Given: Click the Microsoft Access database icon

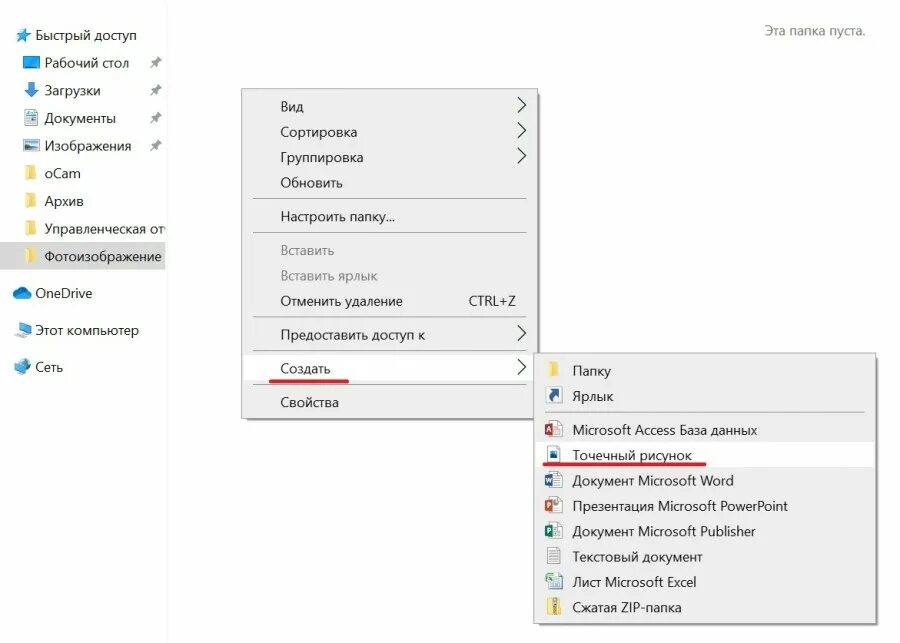Looking at the screenshot, I should pos(553,429).
